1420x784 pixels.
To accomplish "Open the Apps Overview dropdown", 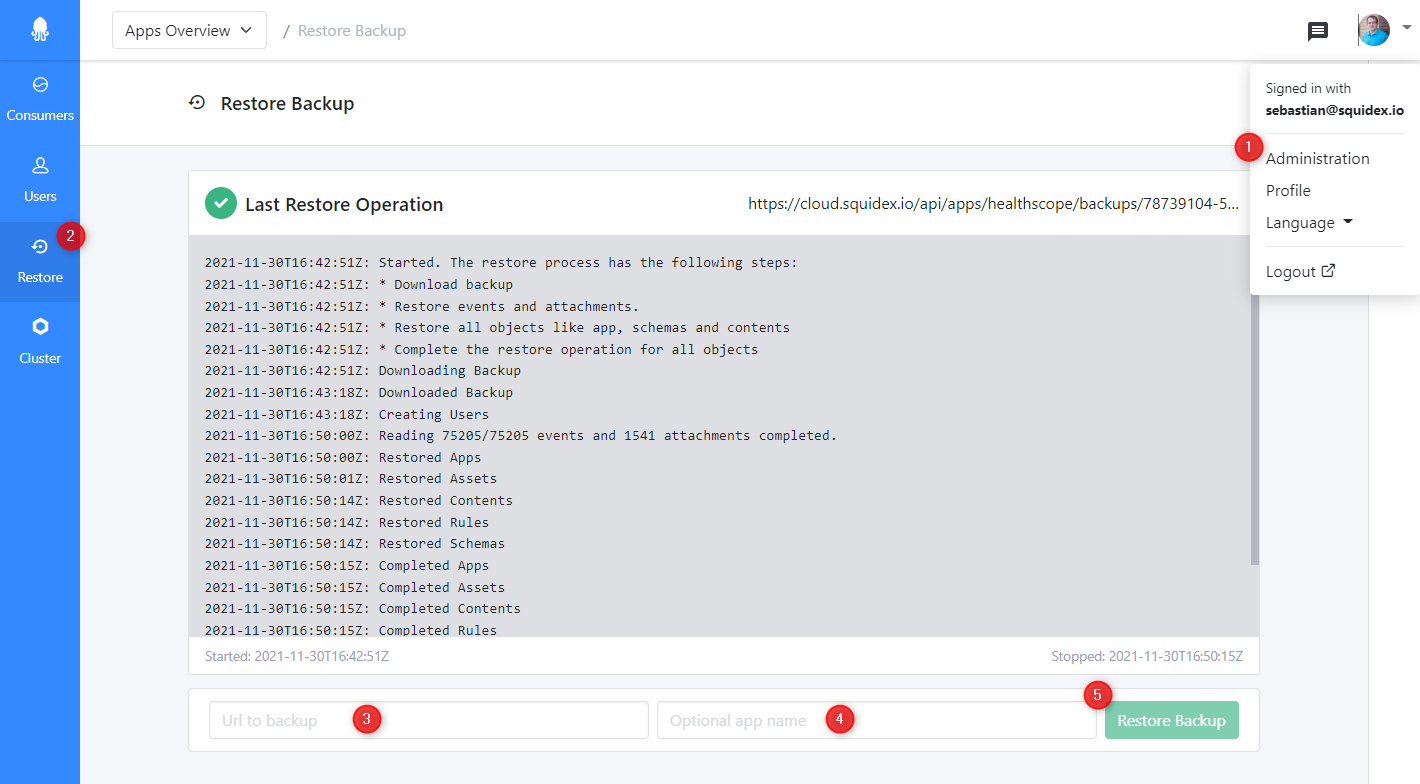I will (x=189, y=30).
